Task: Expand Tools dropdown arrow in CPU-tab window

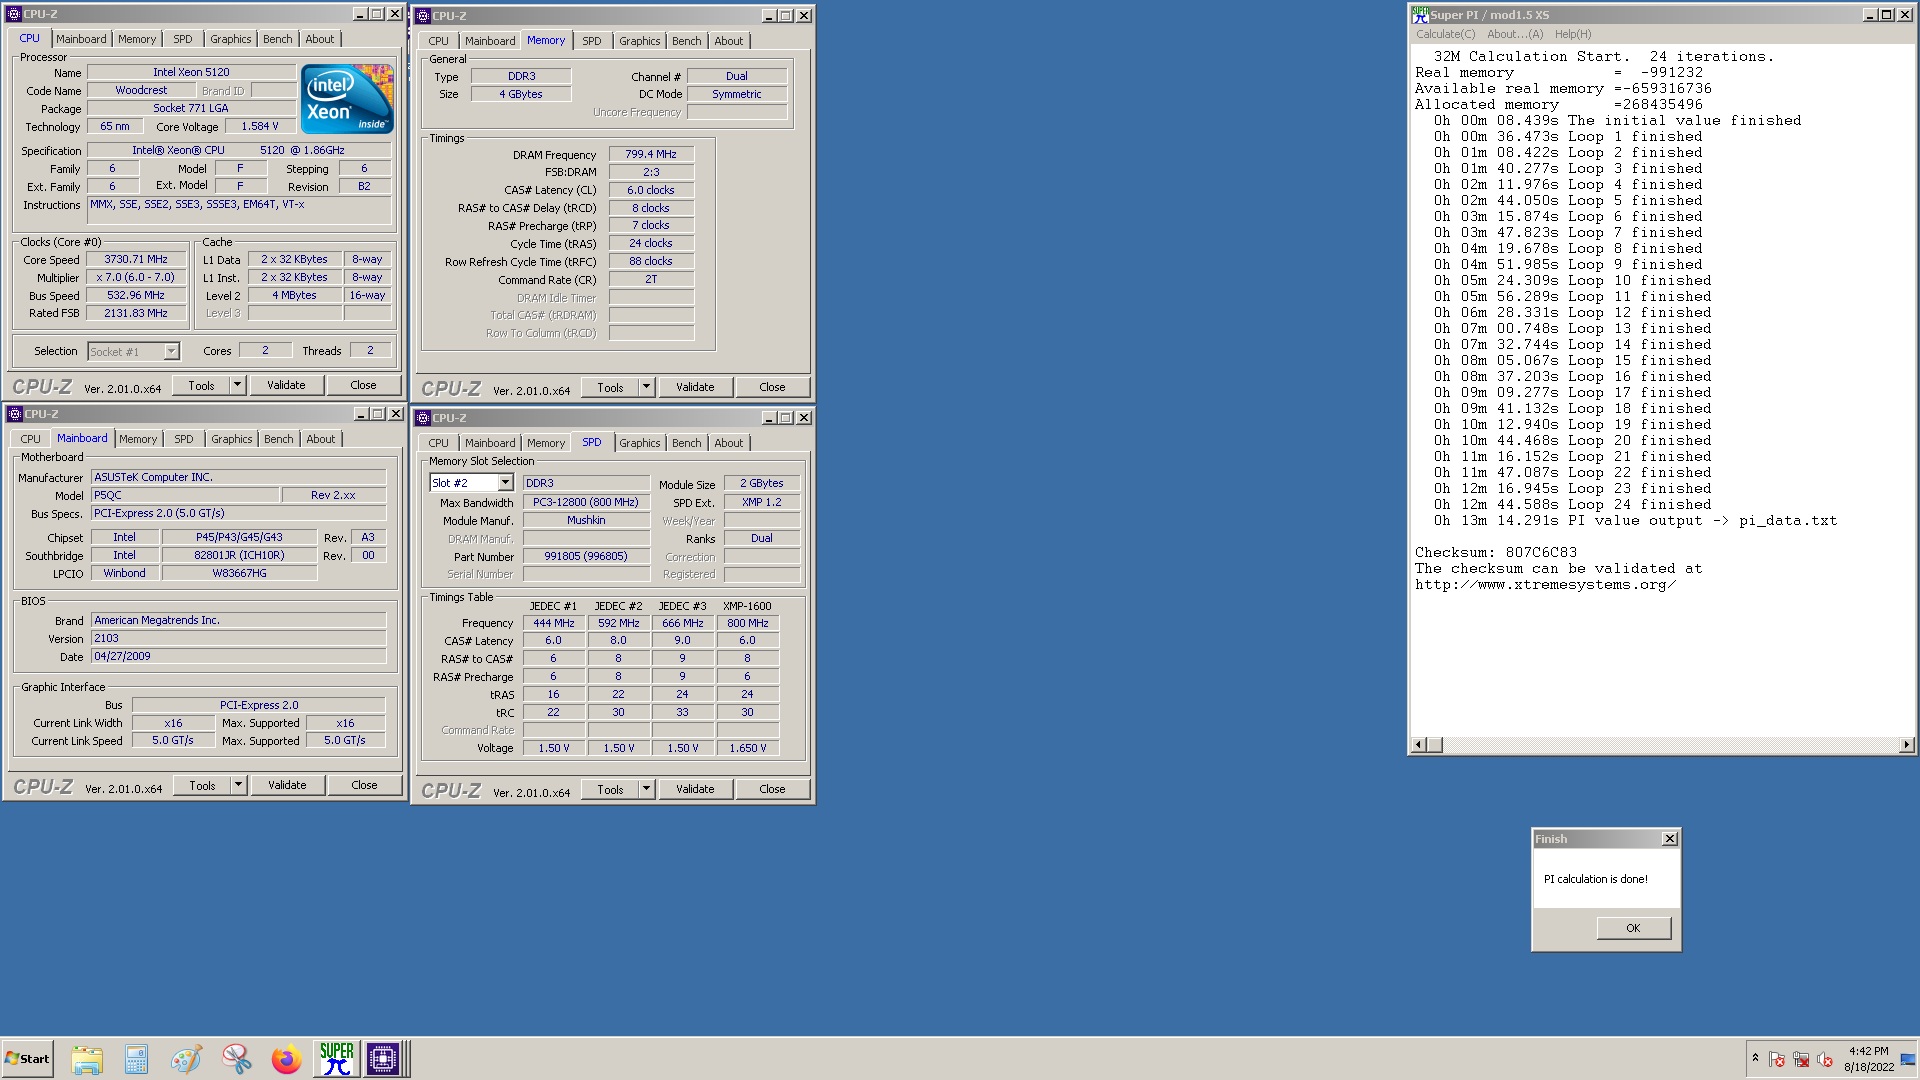Action: point(237,385)
